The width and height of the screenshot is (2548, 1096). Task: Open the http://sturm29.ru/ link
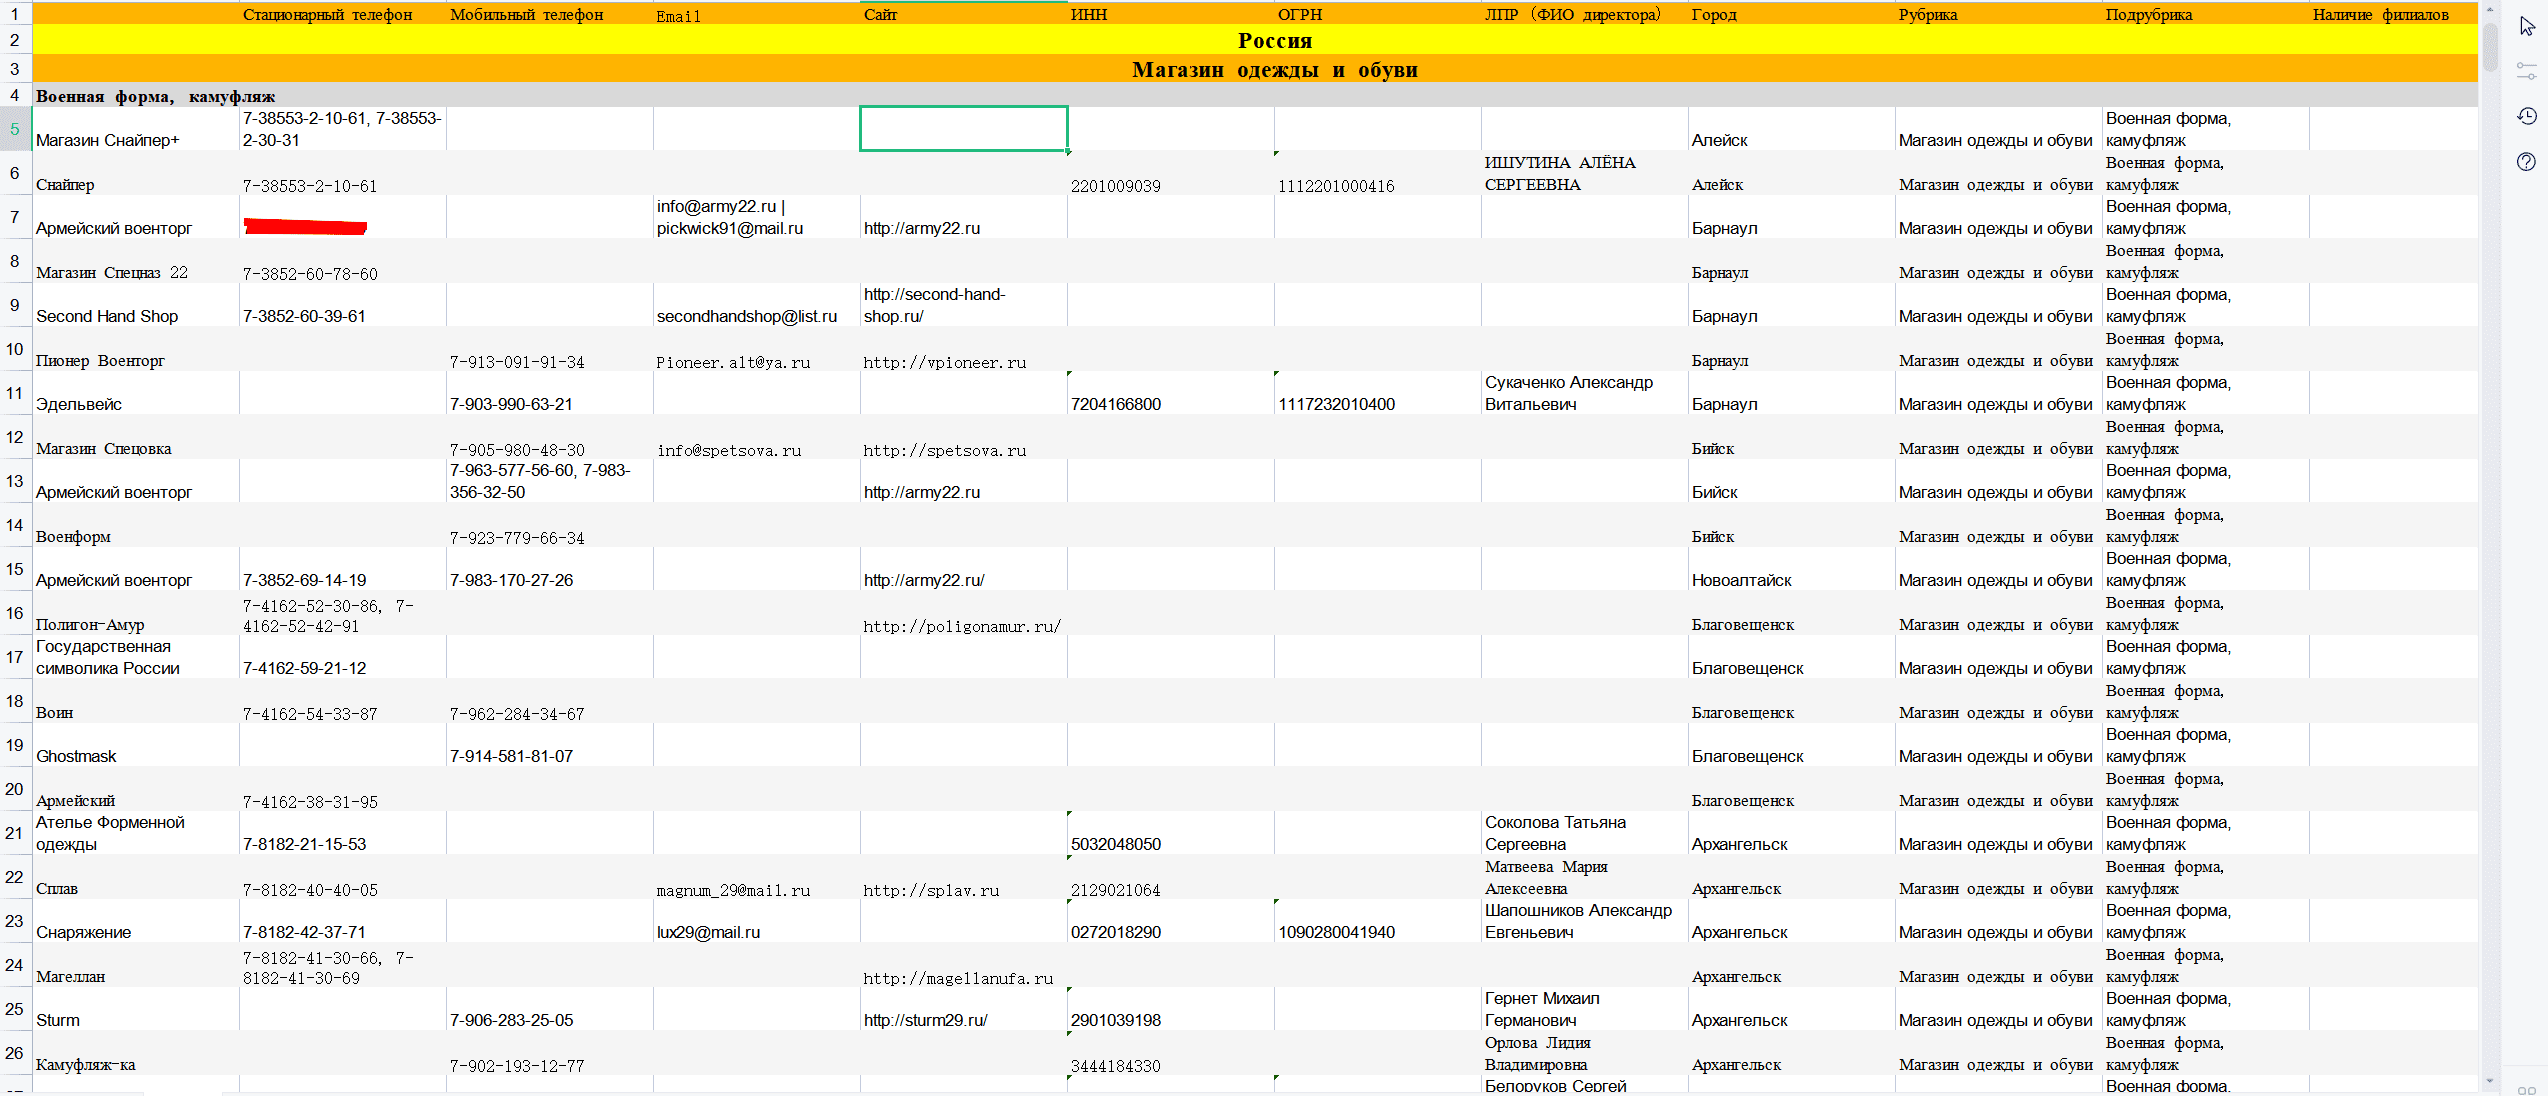926,1021
